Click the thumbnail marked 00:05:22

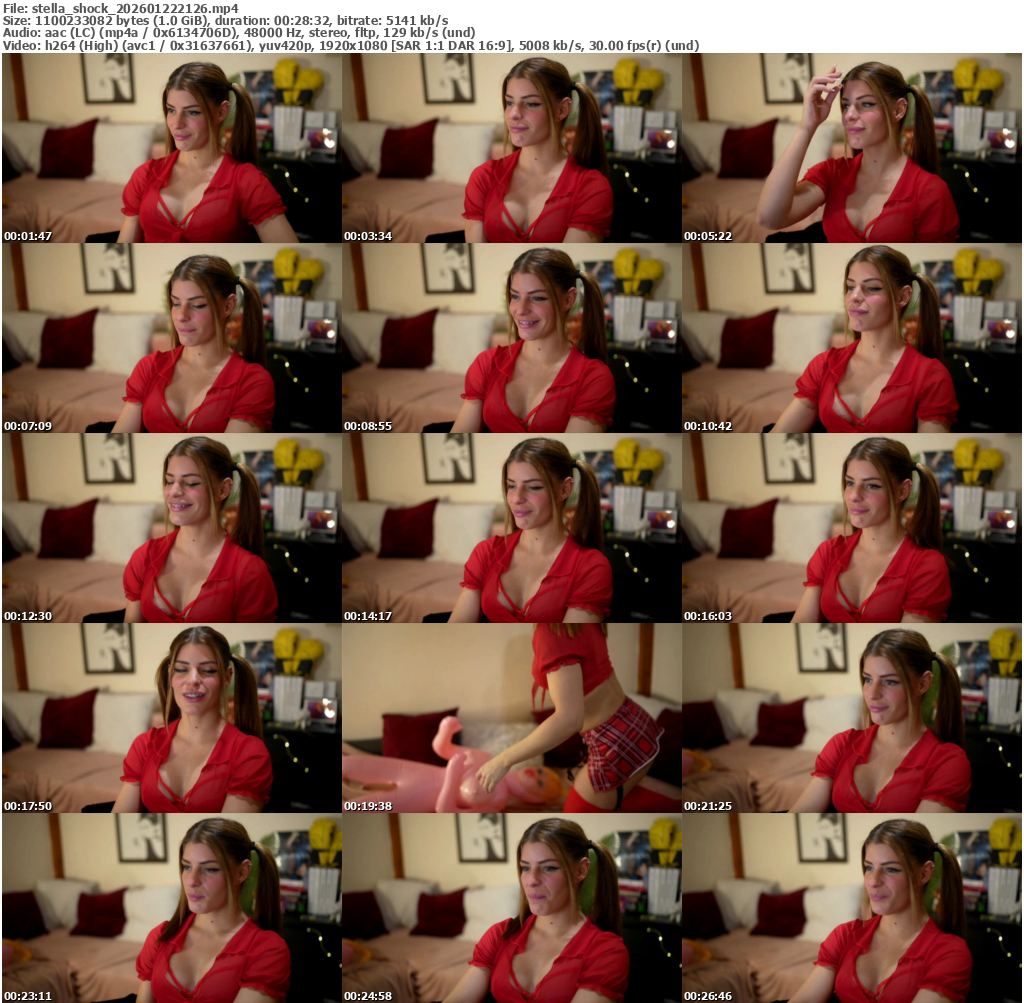(852, 148)
